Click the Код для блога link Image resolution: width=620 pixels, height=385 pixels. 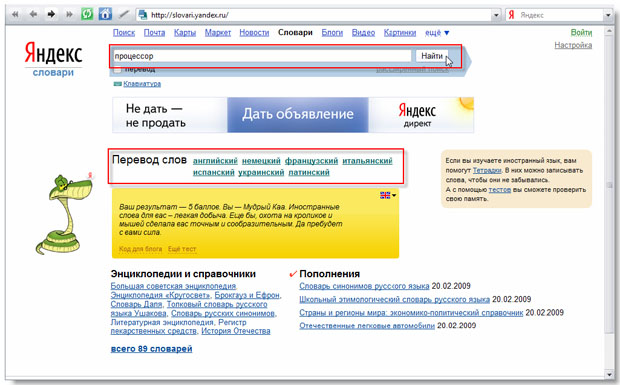[x=141, y=249]
